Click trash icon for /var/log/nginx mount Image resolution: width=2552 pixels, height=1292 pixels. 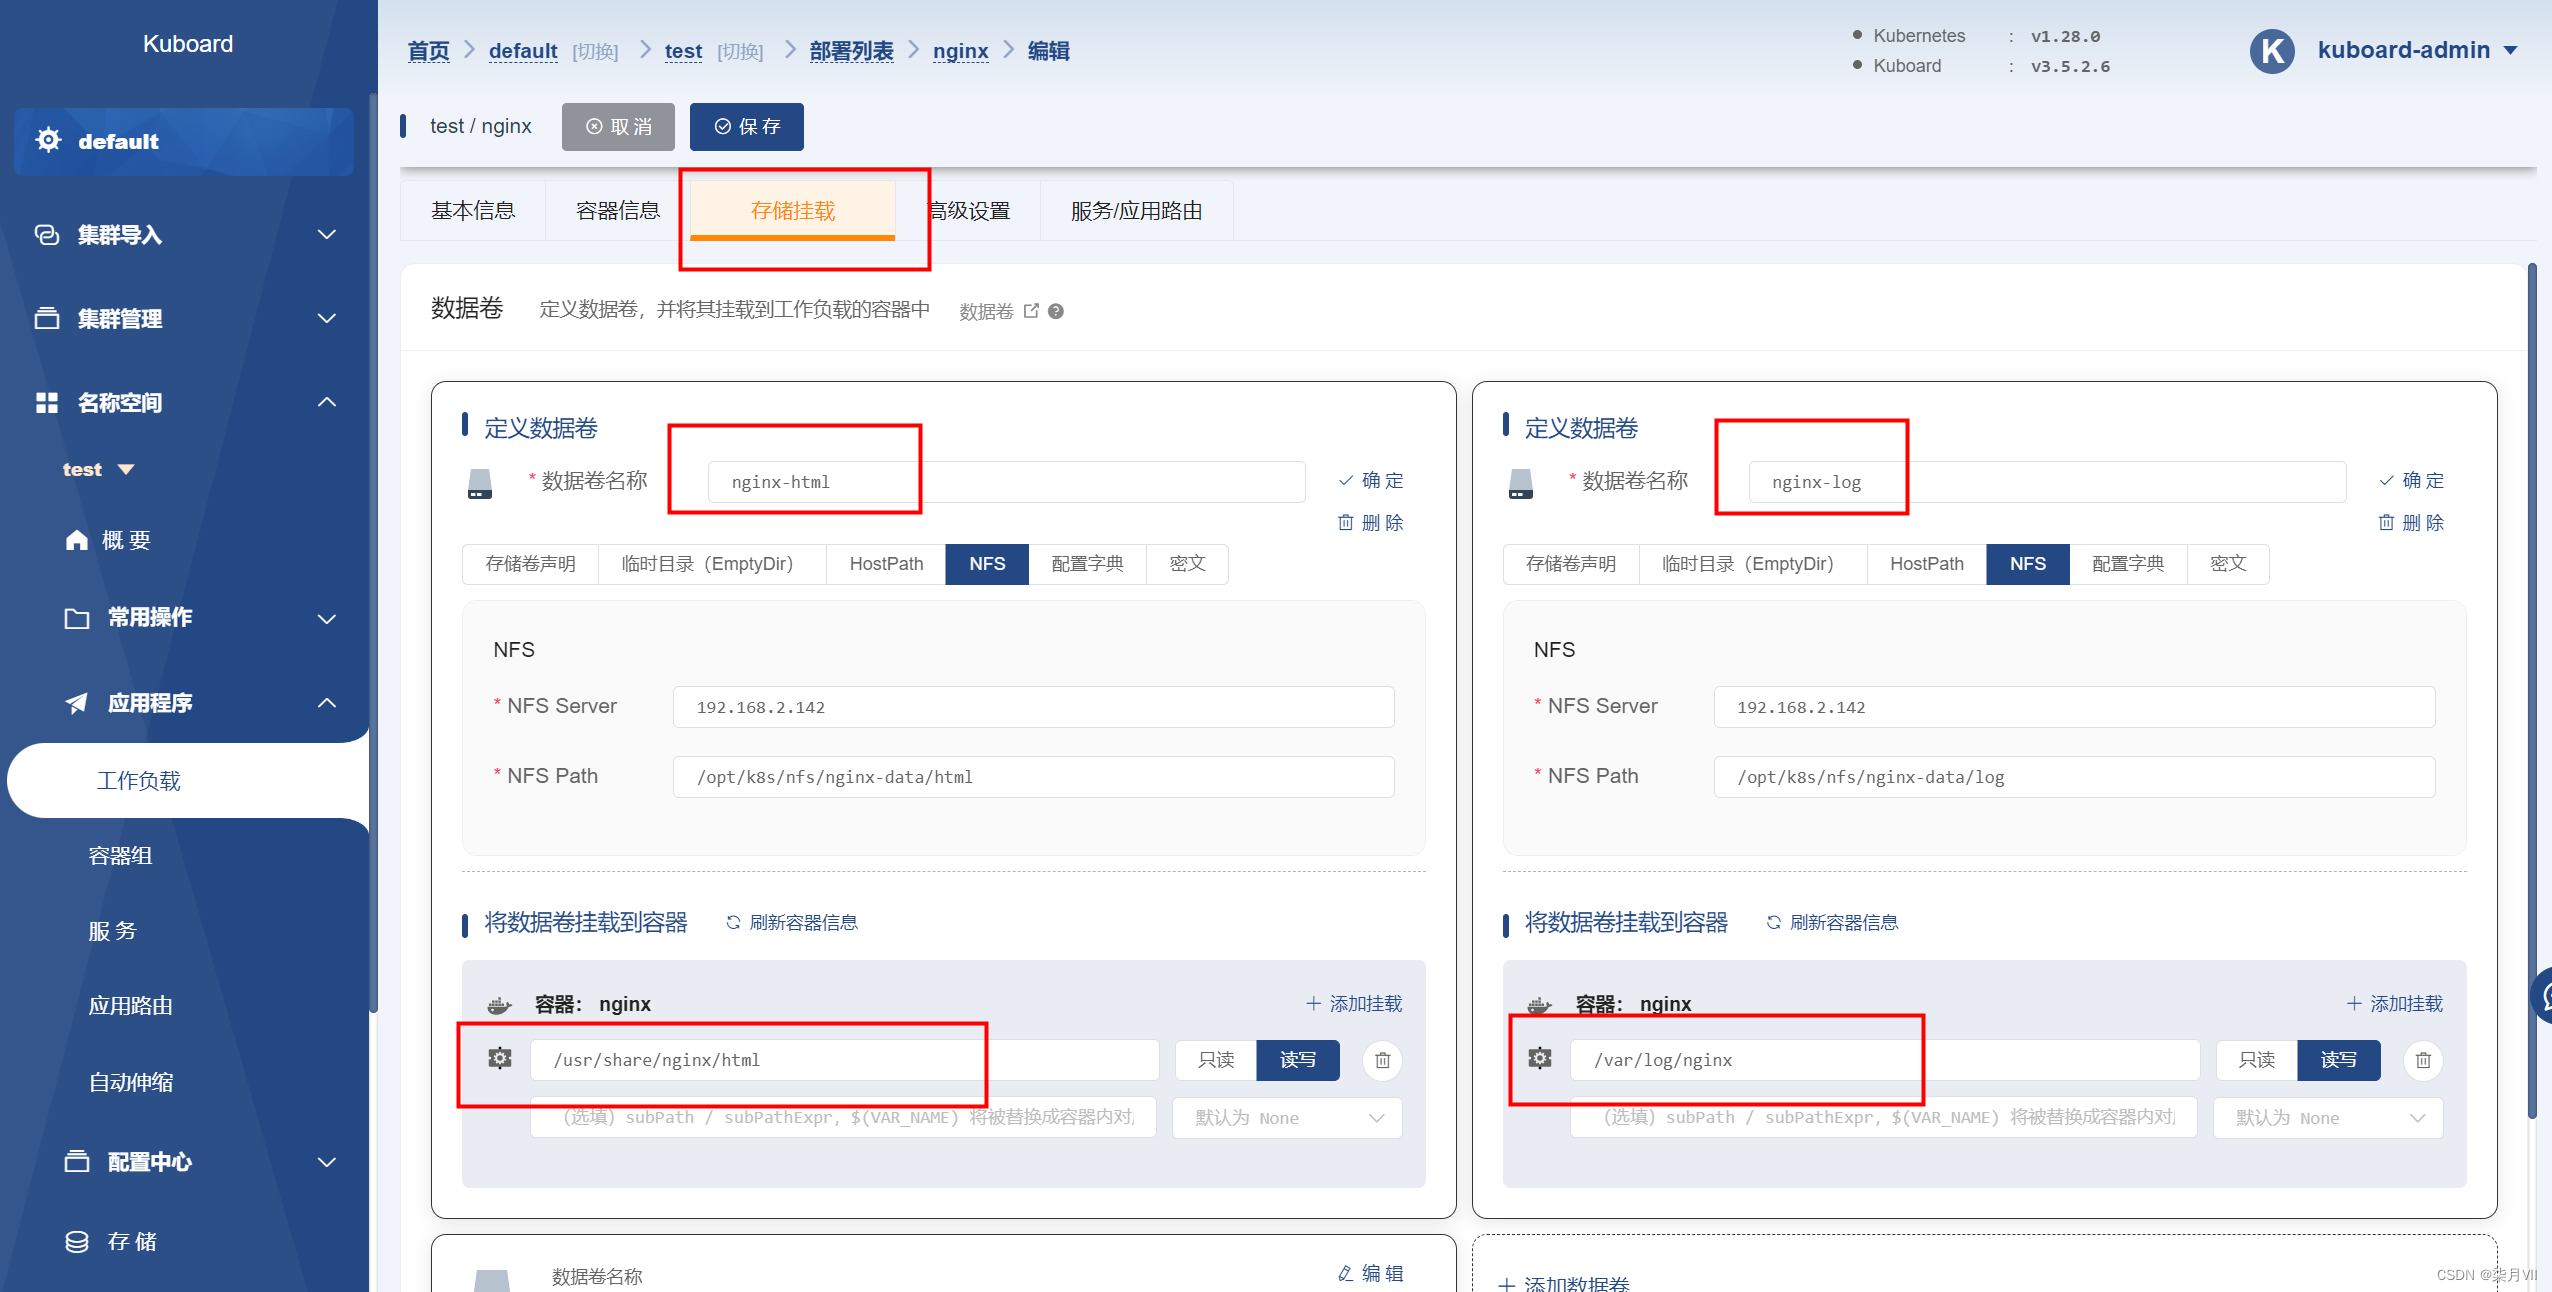(x=2422, y=1060)
